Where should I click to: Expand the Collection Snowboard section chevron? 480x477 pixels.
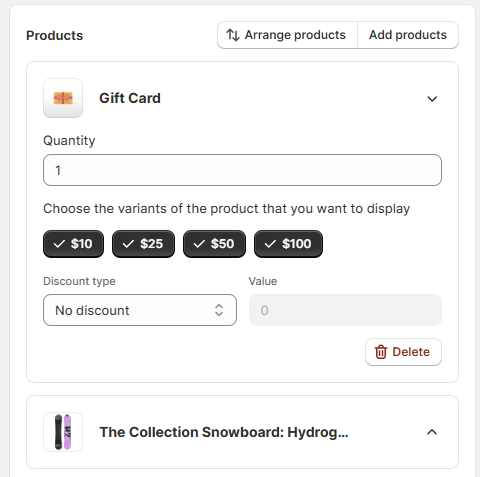point(432,432)
